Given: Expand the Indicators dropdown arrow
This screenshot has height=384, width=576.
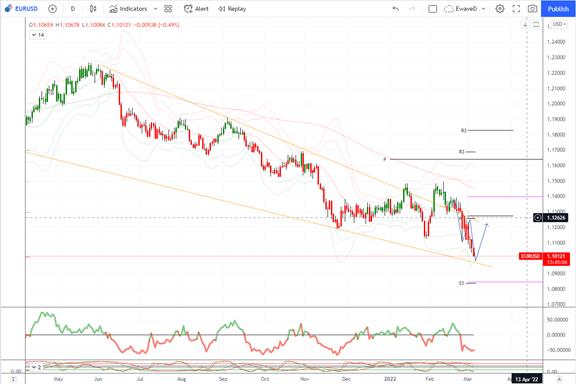Looking at the screenshot, I should point(155,9).
